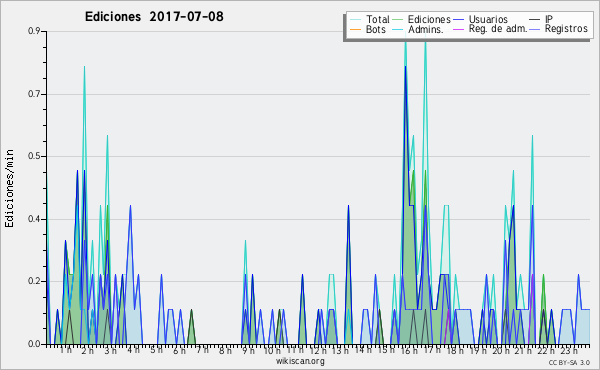Click the CC BY-SA 3.0 license text

569,363
